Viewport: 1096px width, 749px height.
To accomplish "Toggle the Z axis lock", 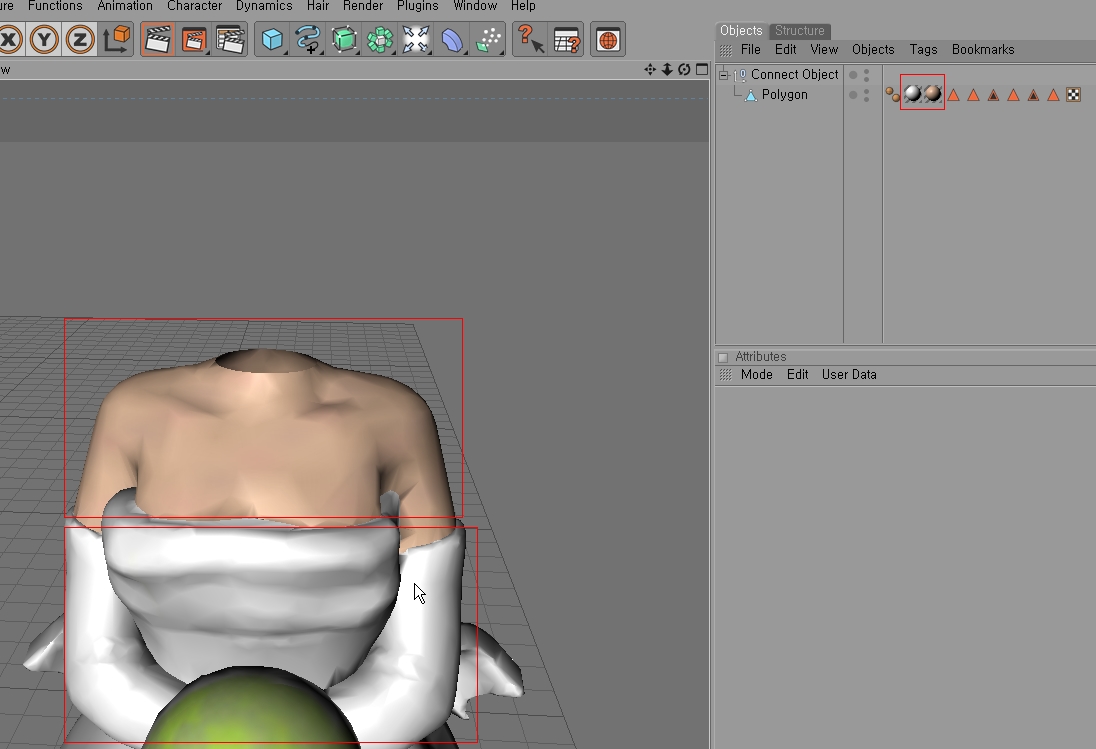I will [x=80, y=40].
